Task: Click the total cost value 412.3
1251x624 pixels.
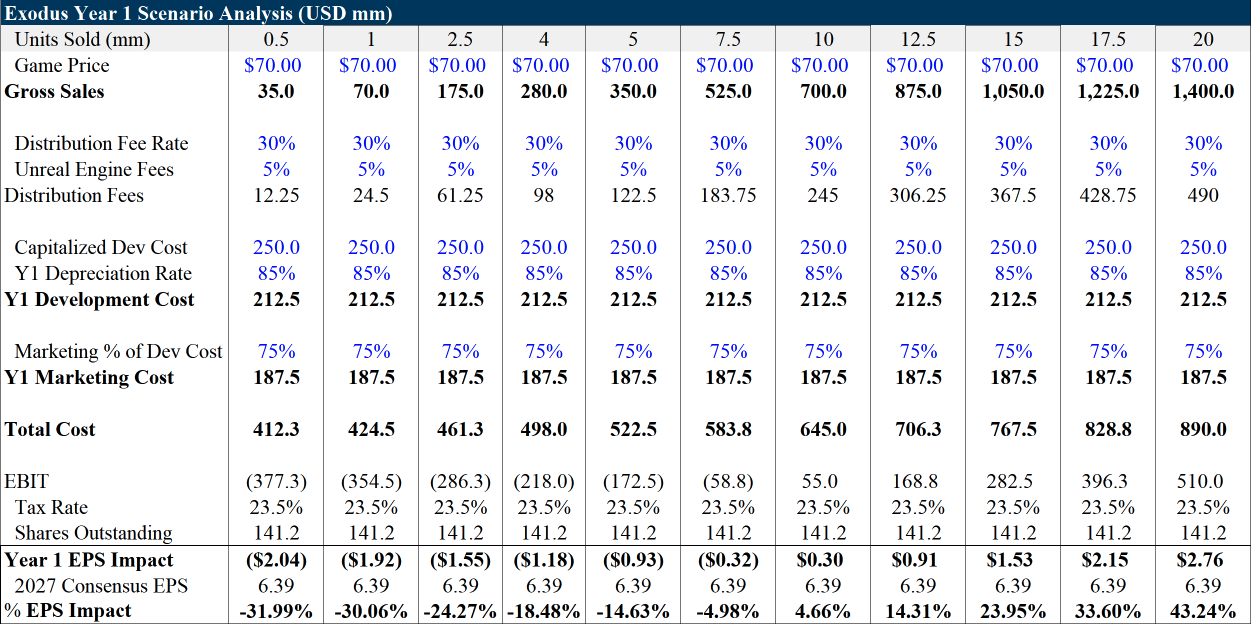Action: (276, 429)
